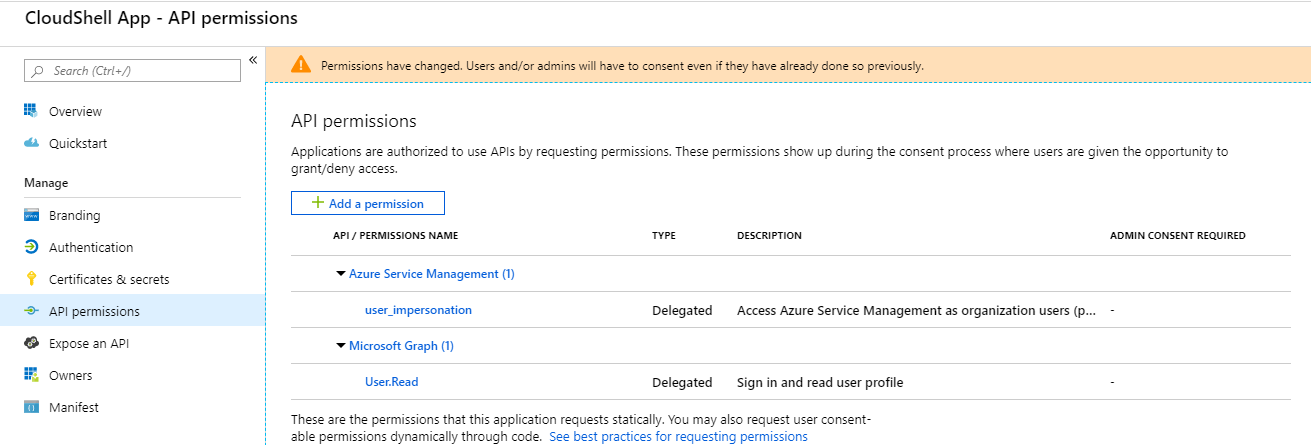This screenshot has height=445, width=1311.
Task: Open the User.Read permission link
Action: pos(391,382)
